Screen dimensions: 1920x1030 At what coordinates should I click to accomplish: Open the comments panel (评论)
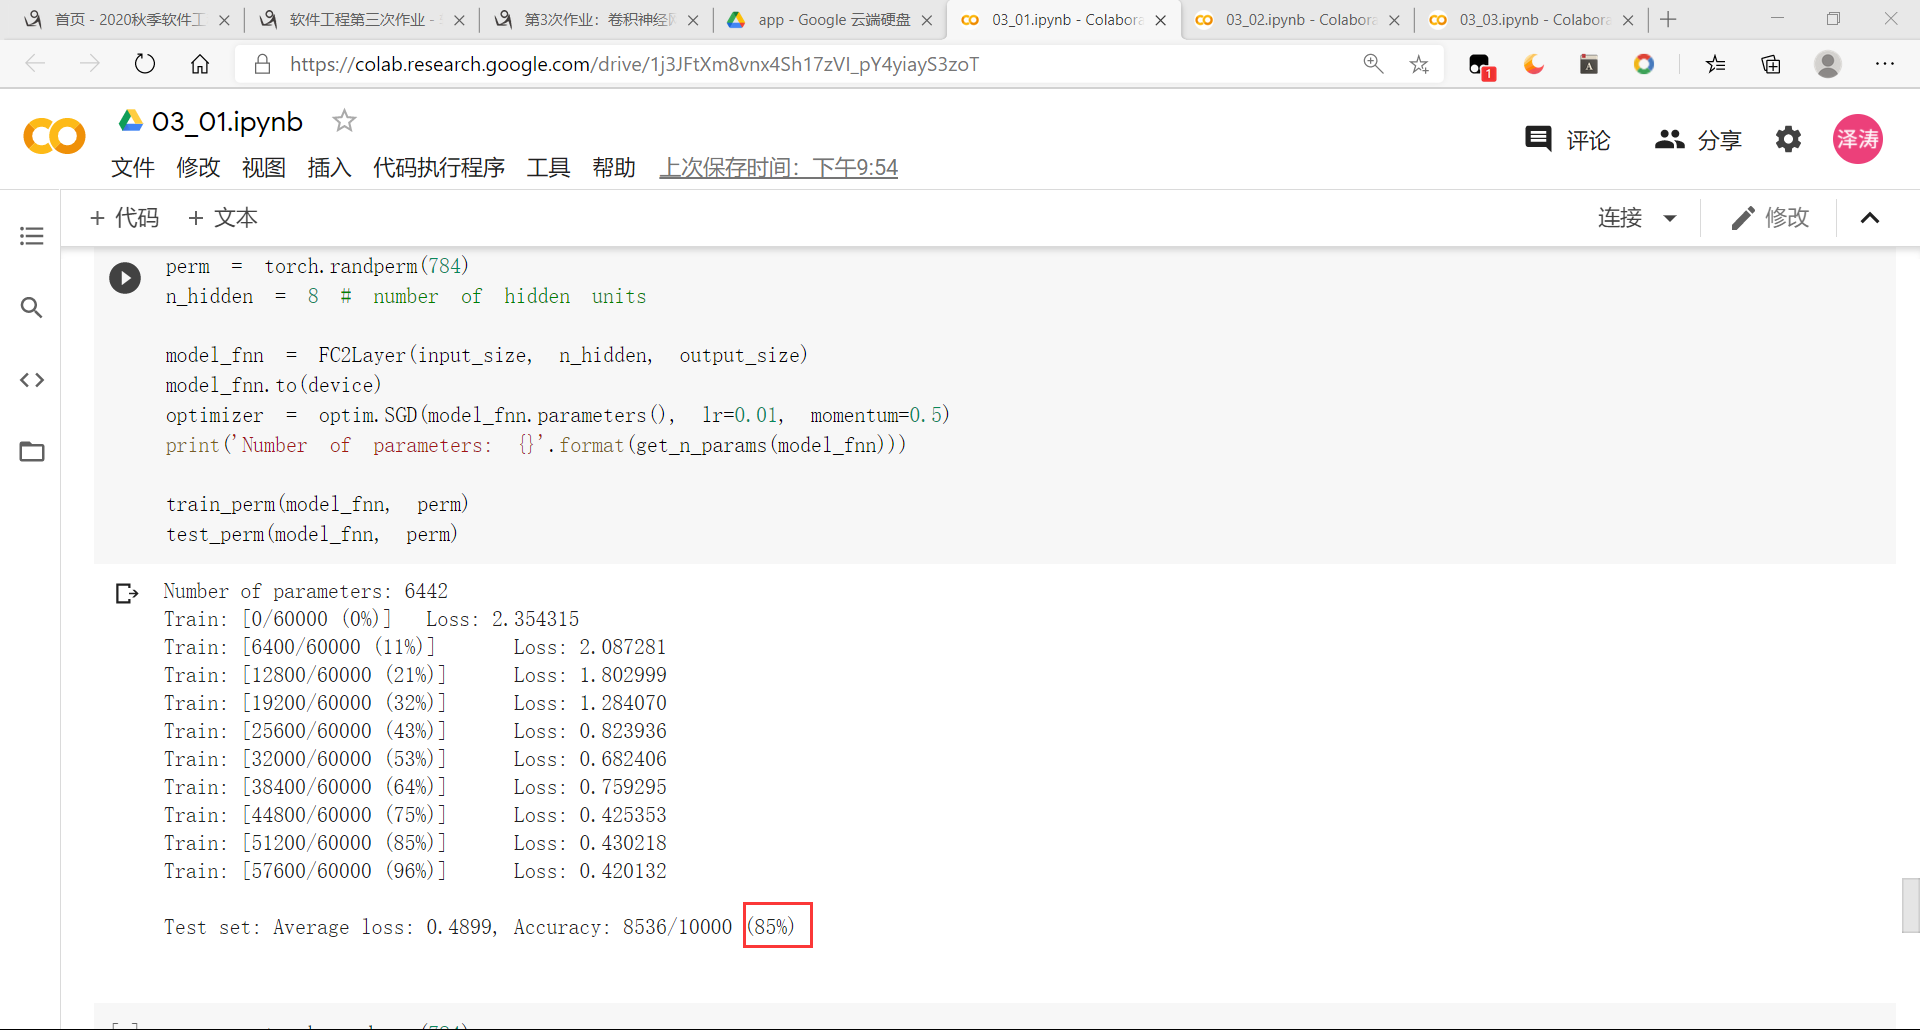pos(1567,140)
